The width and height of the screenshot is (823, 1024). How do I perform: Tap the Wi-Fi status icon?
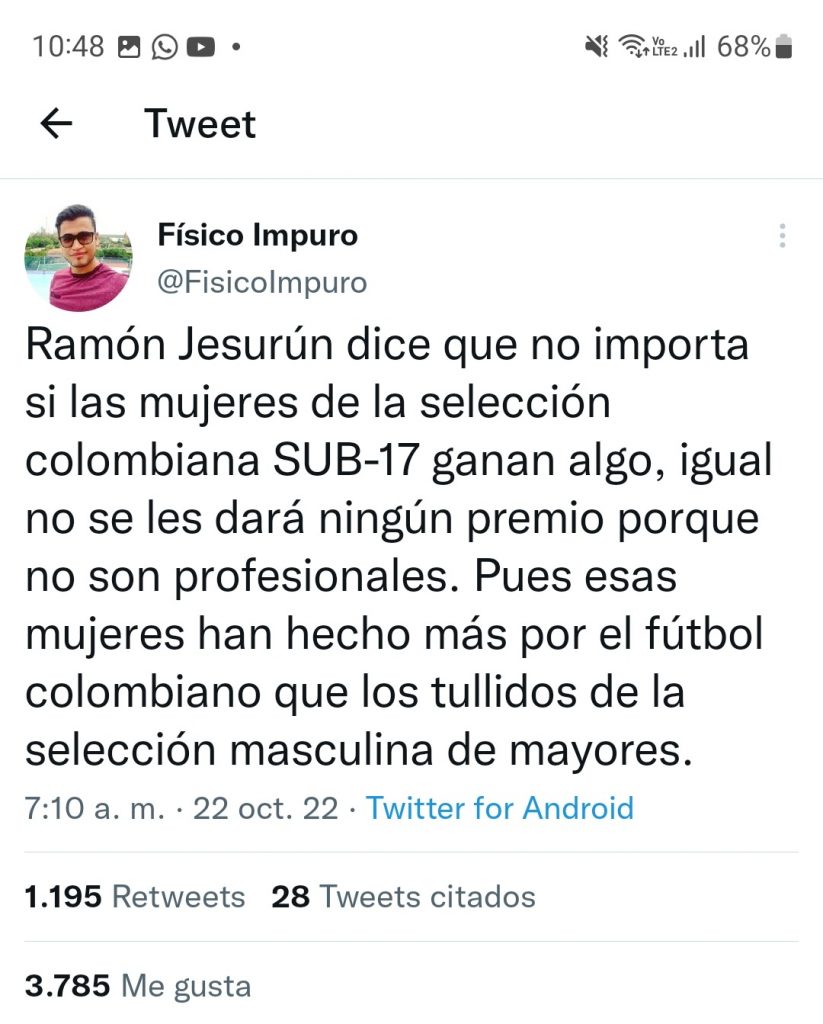[x=632, y=46]
